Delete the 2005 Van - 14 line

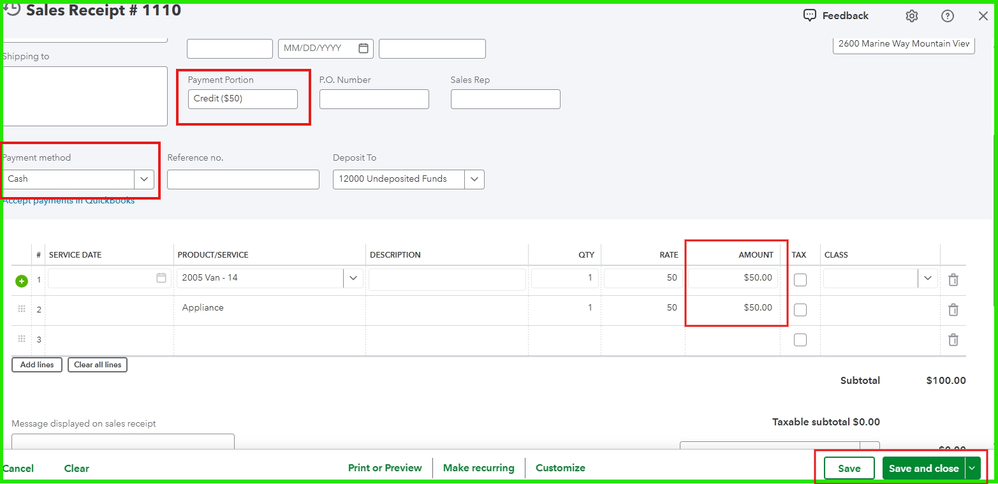click(x=953, y=279)
